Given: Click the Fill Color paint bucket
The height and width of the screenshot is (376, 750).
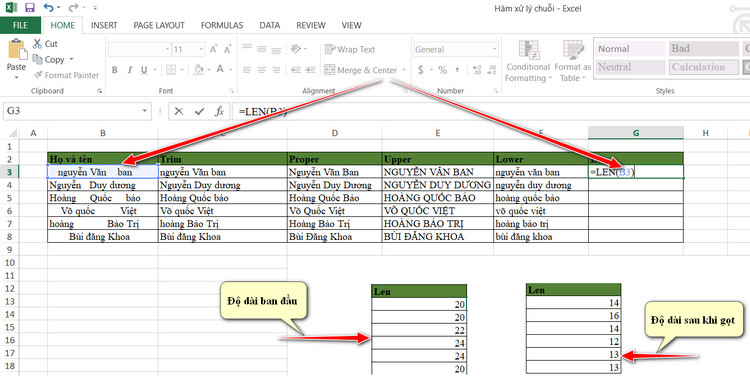Looking at the screenshot, I should (x=199, y=70).
